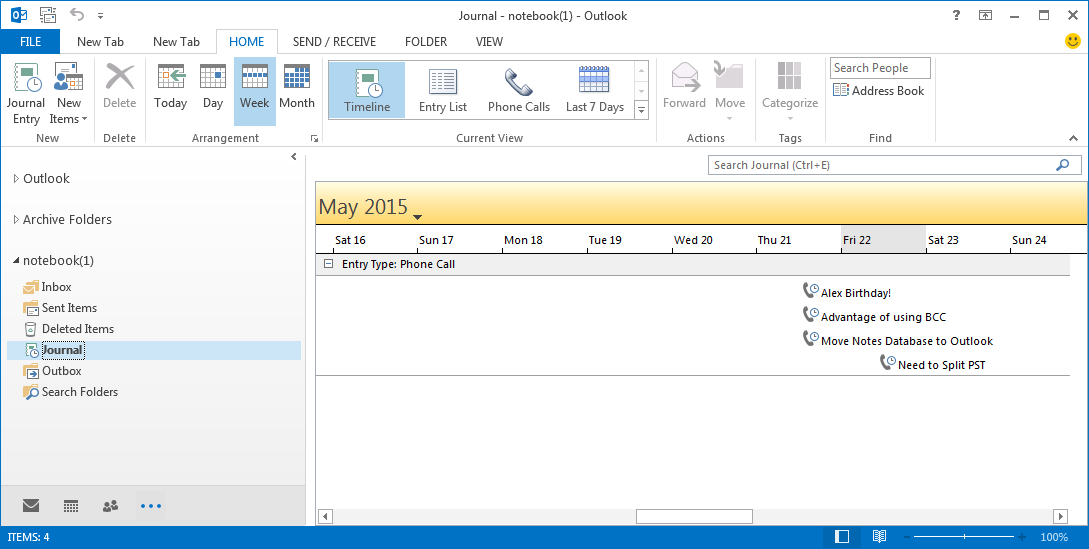Viewport: 1089px width, 549px height.
Task: Open the Inbox folder
Action: [x=56, y=287]
